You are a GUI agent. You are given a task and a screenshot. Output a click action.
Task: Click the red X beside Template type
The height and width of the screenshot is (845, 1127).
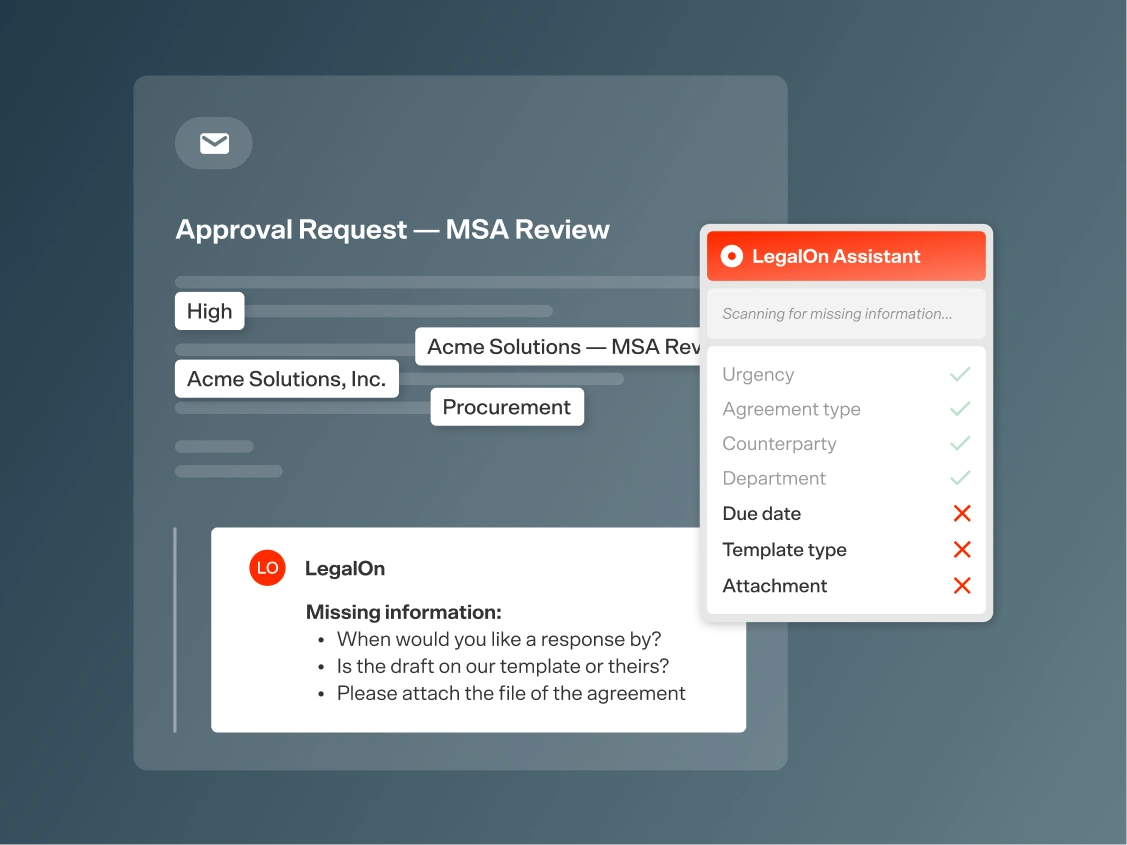pyautogui.click(x=962, y=550)
